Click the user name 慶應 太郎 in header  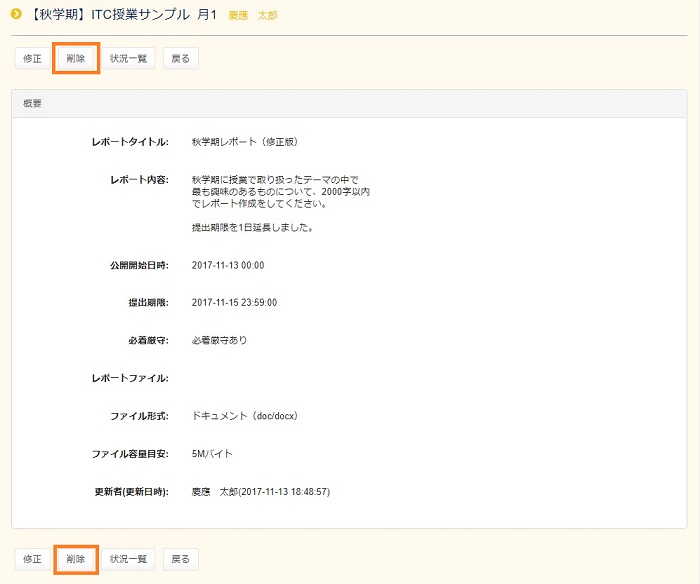[253, 16]
